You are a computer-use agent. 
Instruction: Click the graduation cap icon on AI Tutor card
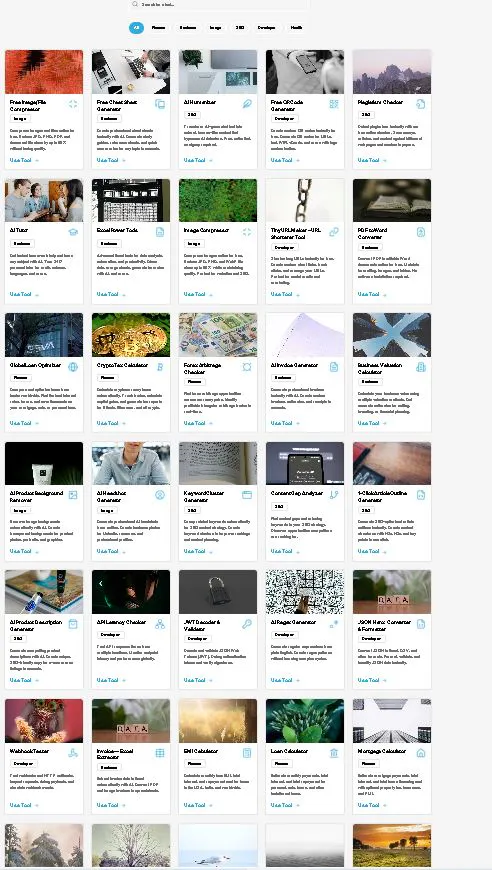[73, 232]
